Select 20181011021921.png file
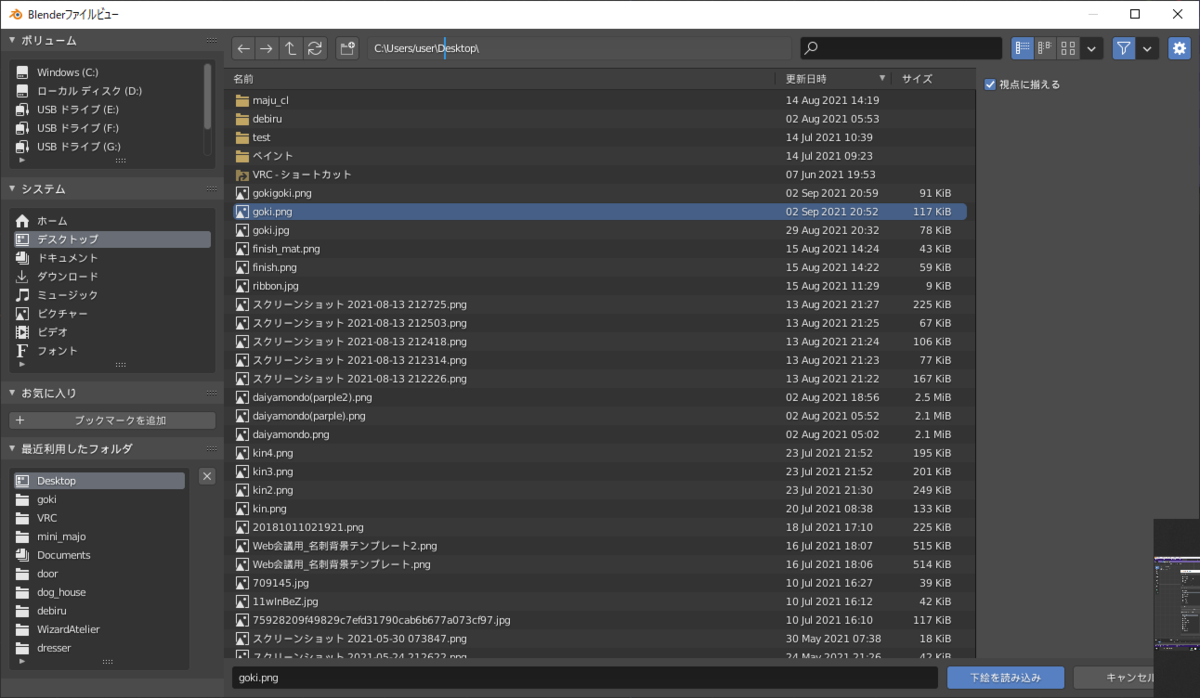The height and width of the screenshot is (698, 1200). 600,527
